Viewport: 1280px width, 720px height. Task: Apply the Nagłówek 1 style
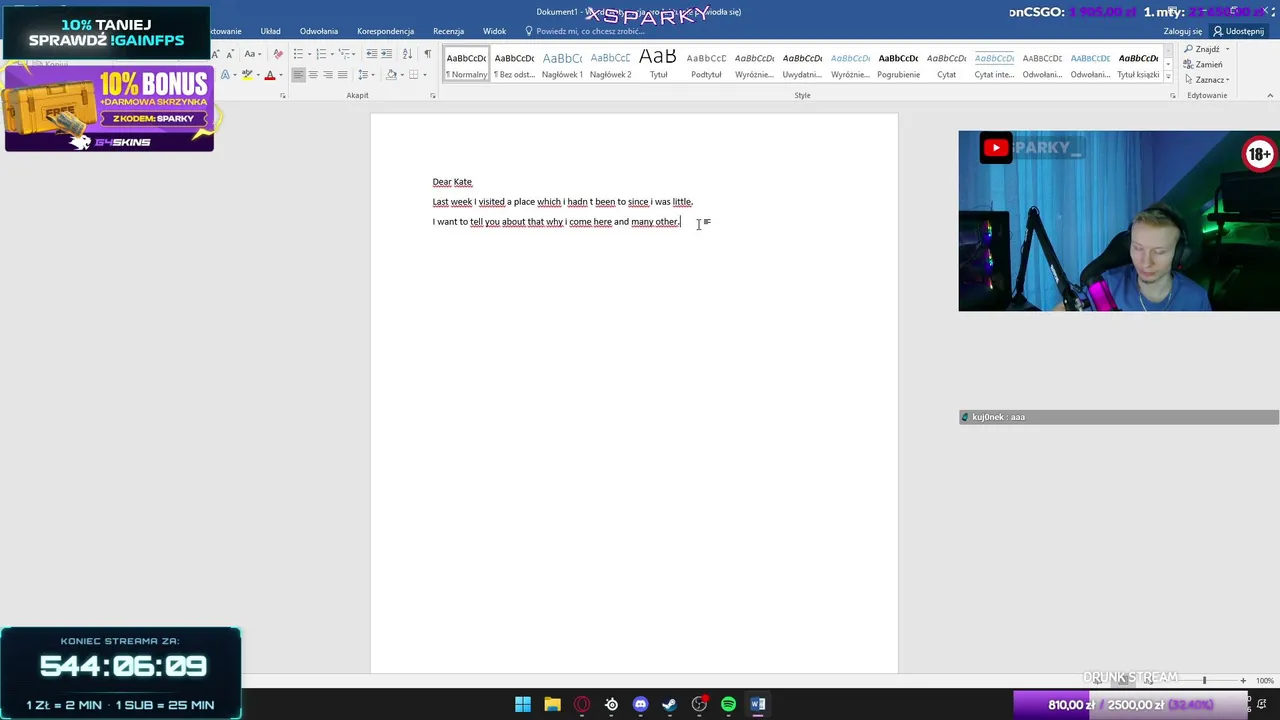click(562, 64)
